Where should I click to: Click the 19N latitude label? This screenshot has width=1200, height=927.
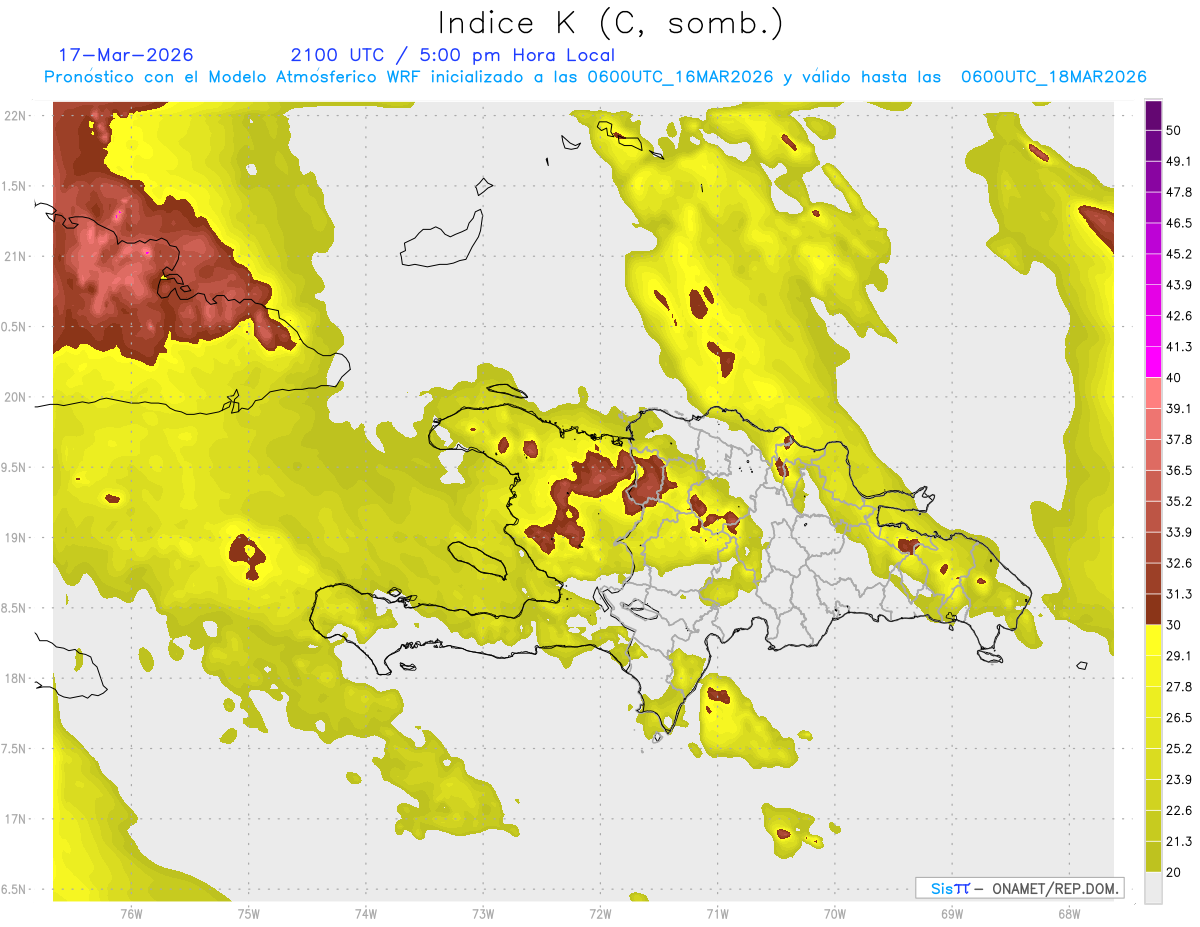[17, 538]
